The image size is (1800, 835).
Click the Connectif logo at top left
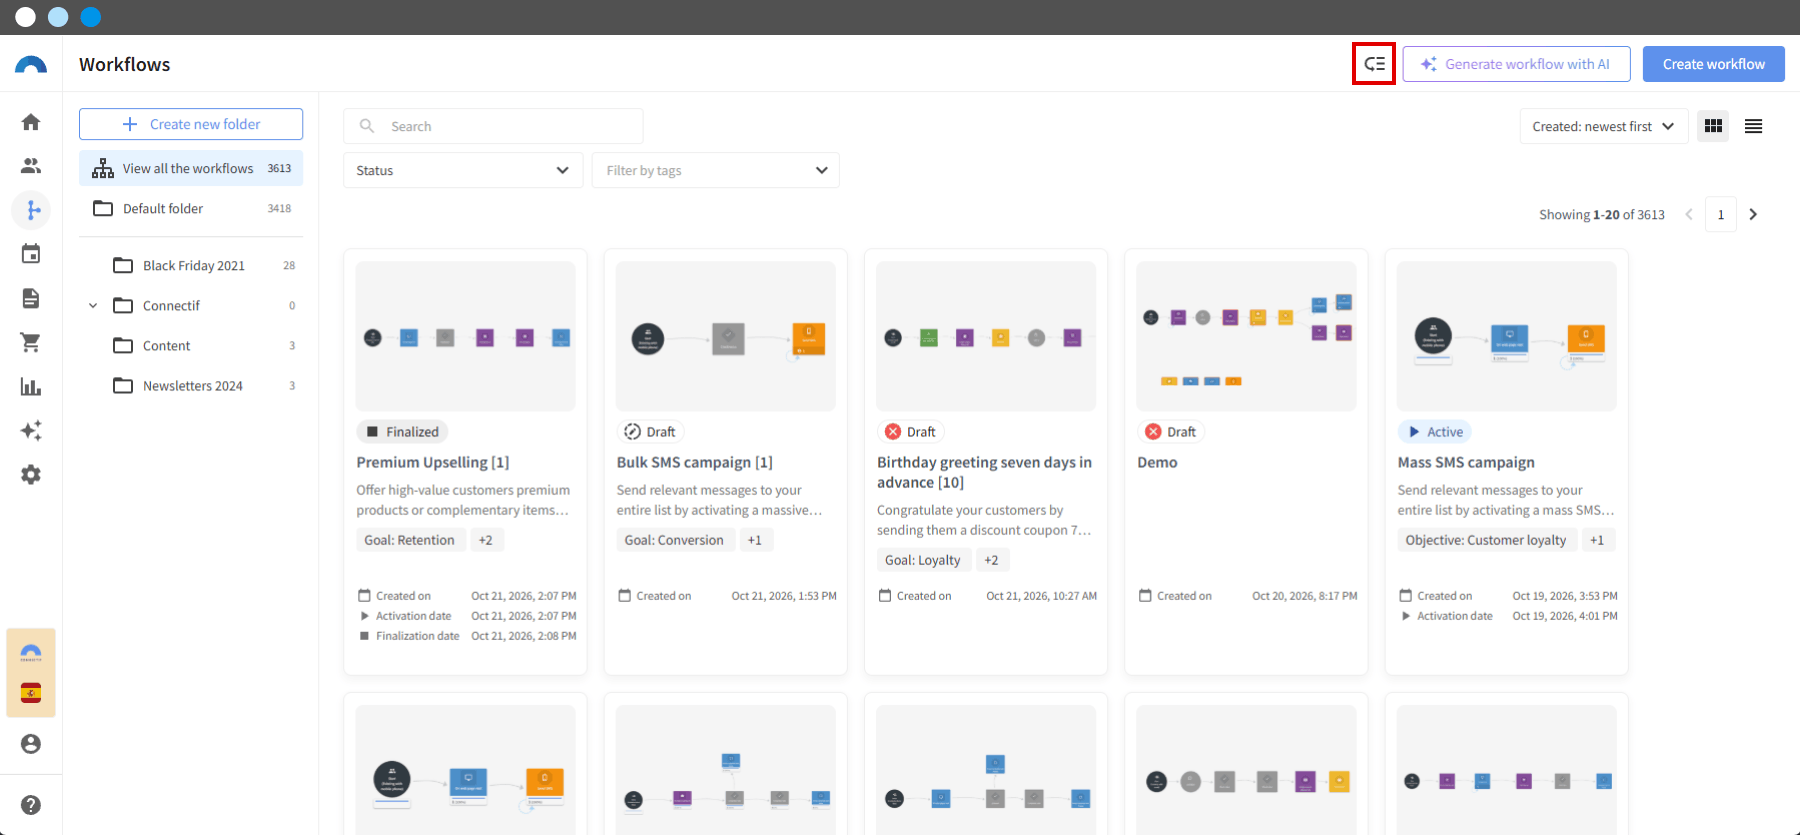[31, 65]
